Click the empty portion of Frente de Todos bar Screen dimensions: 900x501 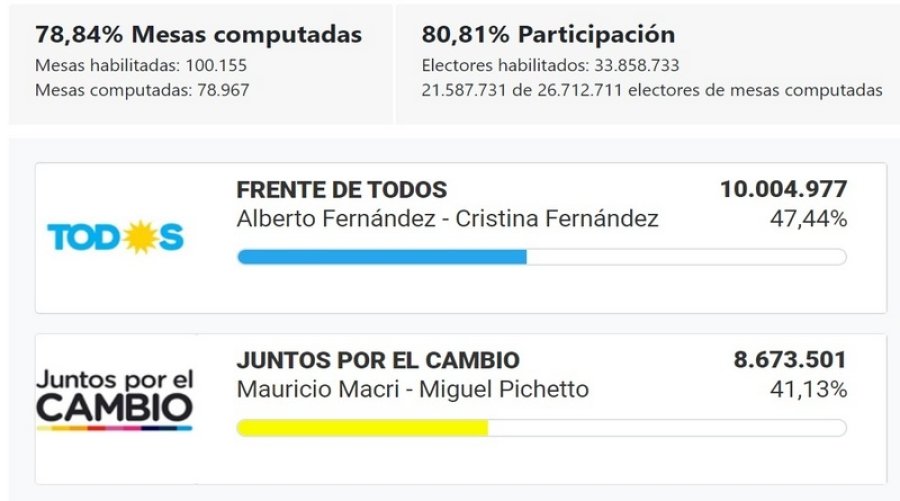(686, 257)
